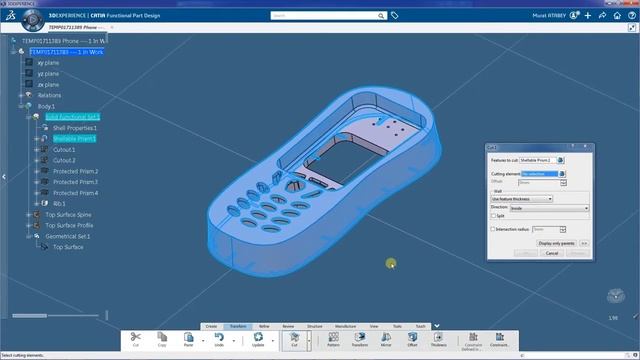Select Shell Properties.1 in the tree
The width and height of the screenshot is (640, 360).
[x=75, y=128]
